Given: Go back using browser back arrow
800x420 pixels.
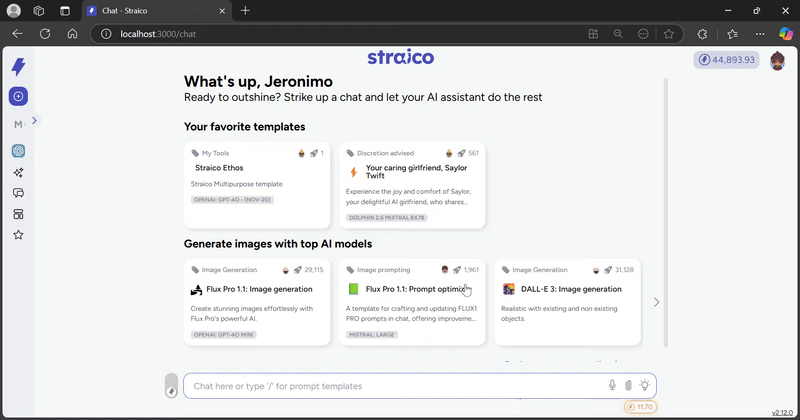Looking at the screenshot, I should (x=17, y=34).
